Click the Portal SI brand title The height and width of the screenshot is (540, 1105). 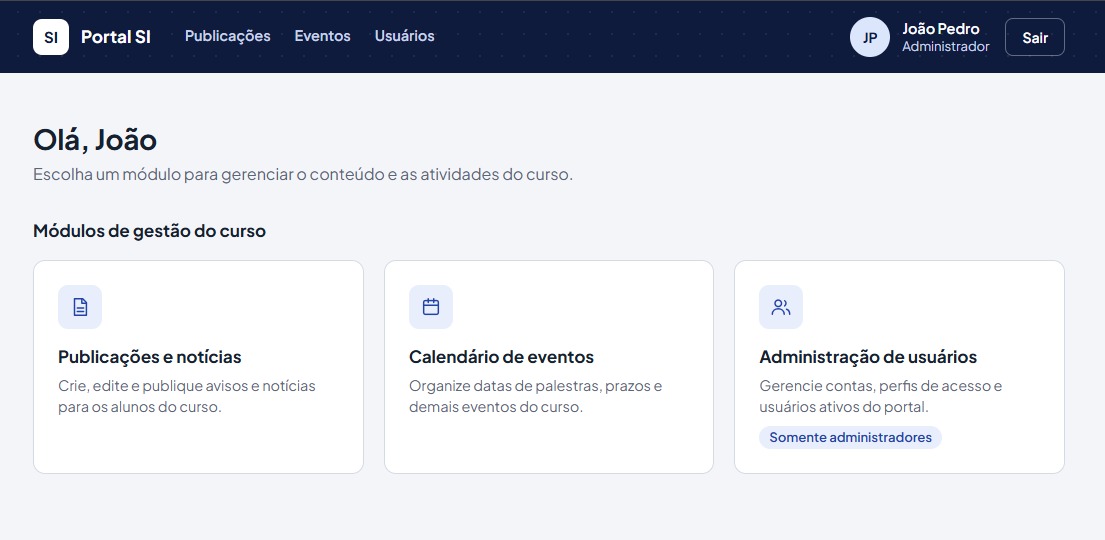coord(116,37)
